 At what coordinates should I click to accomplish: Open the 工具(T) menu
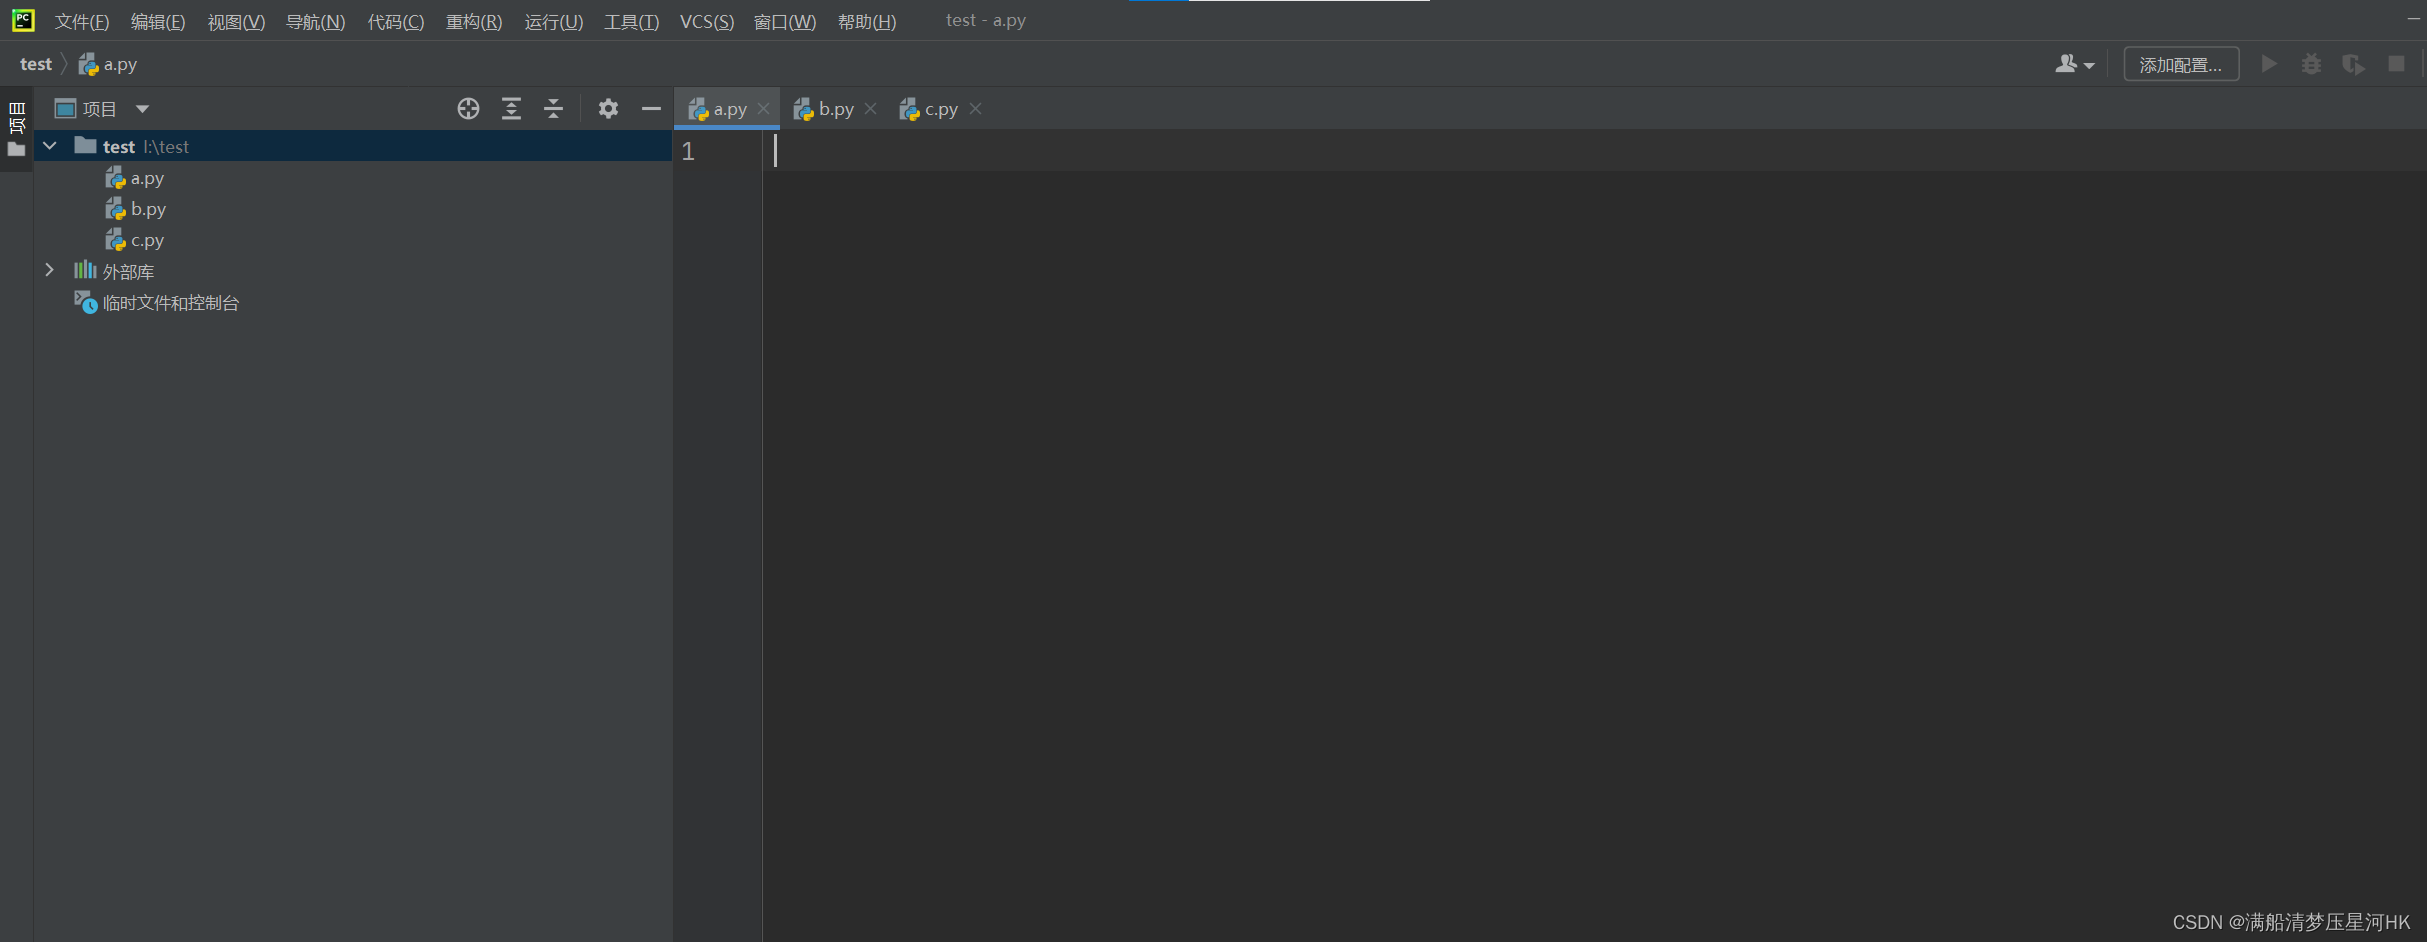click(631, 21)
